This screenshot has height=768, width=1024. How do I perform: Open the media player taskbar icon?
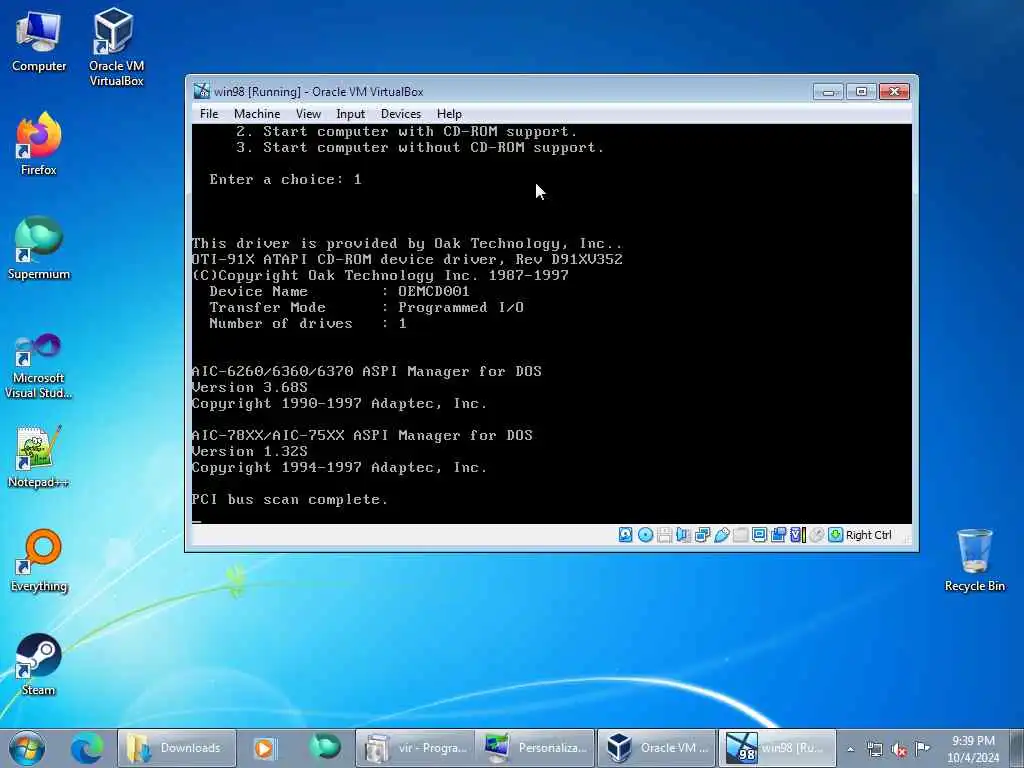coord(264,748)
